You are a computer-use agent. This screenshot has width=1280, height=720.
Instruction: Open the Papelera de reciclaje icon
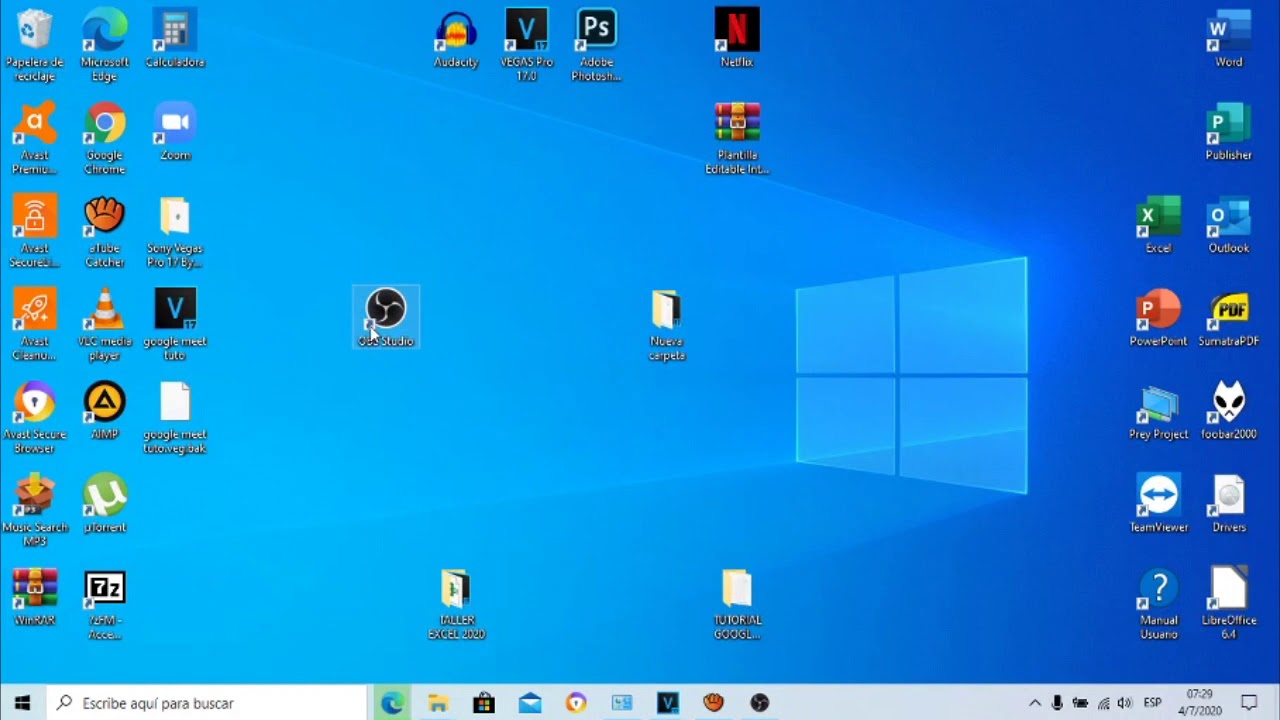[34, 45]
